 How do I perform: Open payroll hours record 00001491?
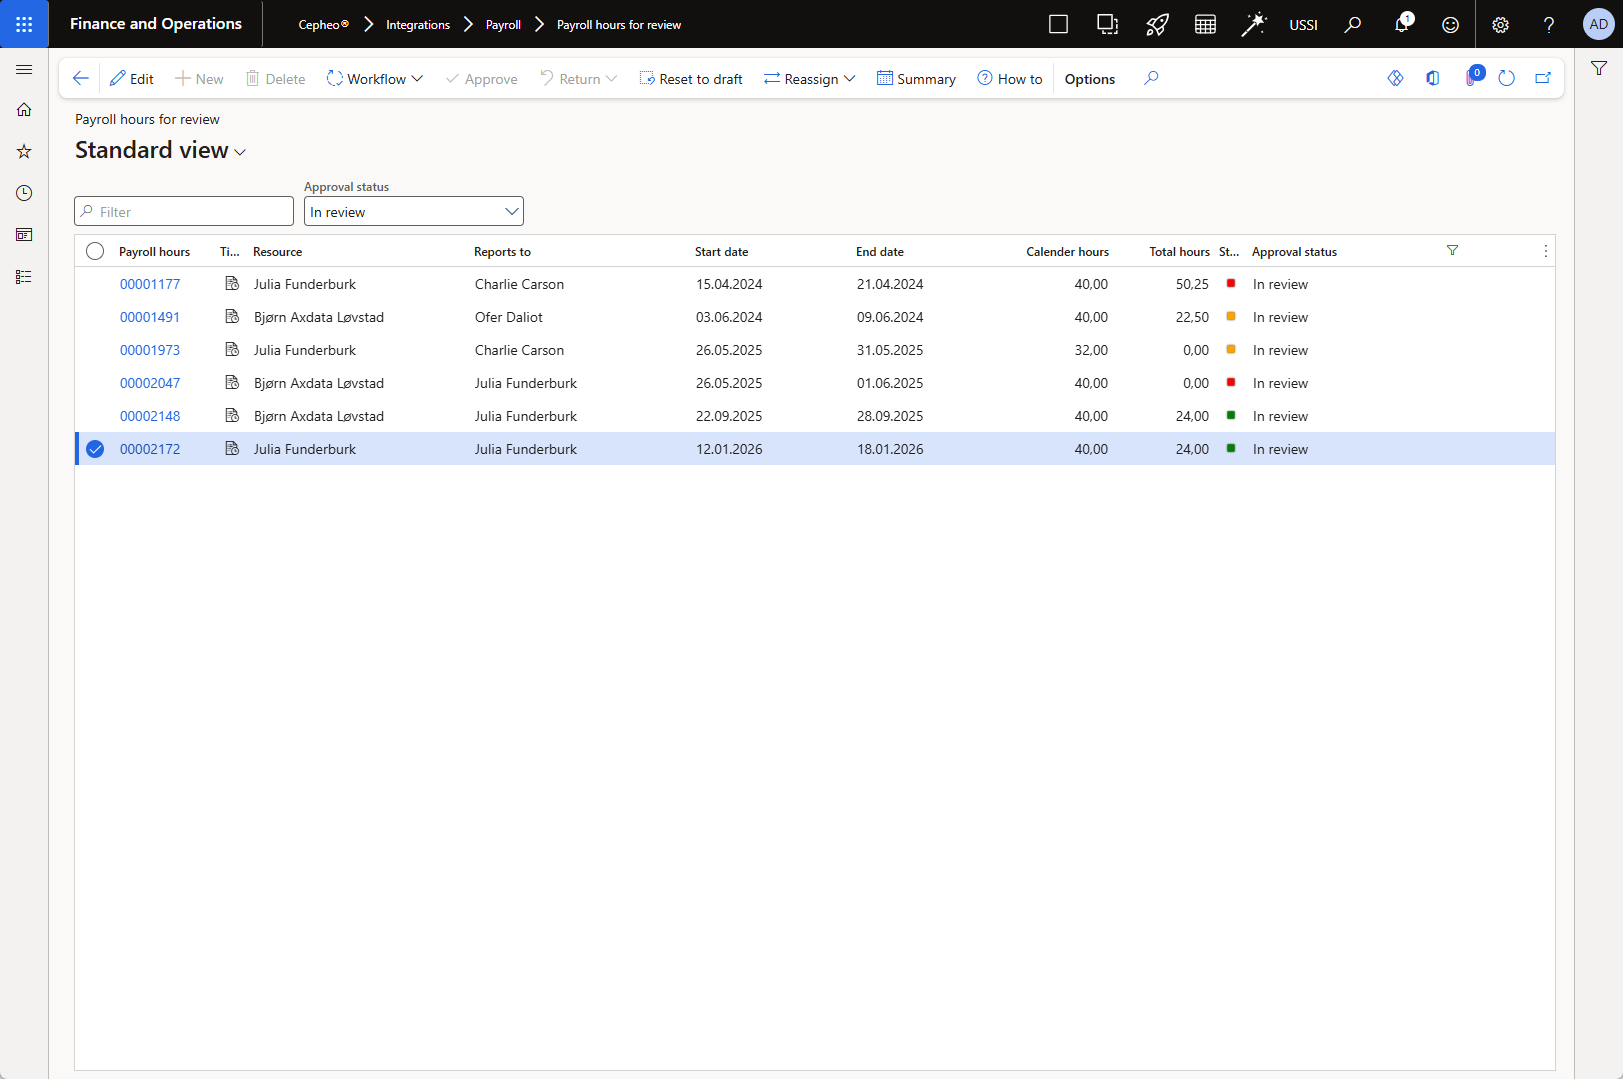pyautogui.click(x=150, y=317)
